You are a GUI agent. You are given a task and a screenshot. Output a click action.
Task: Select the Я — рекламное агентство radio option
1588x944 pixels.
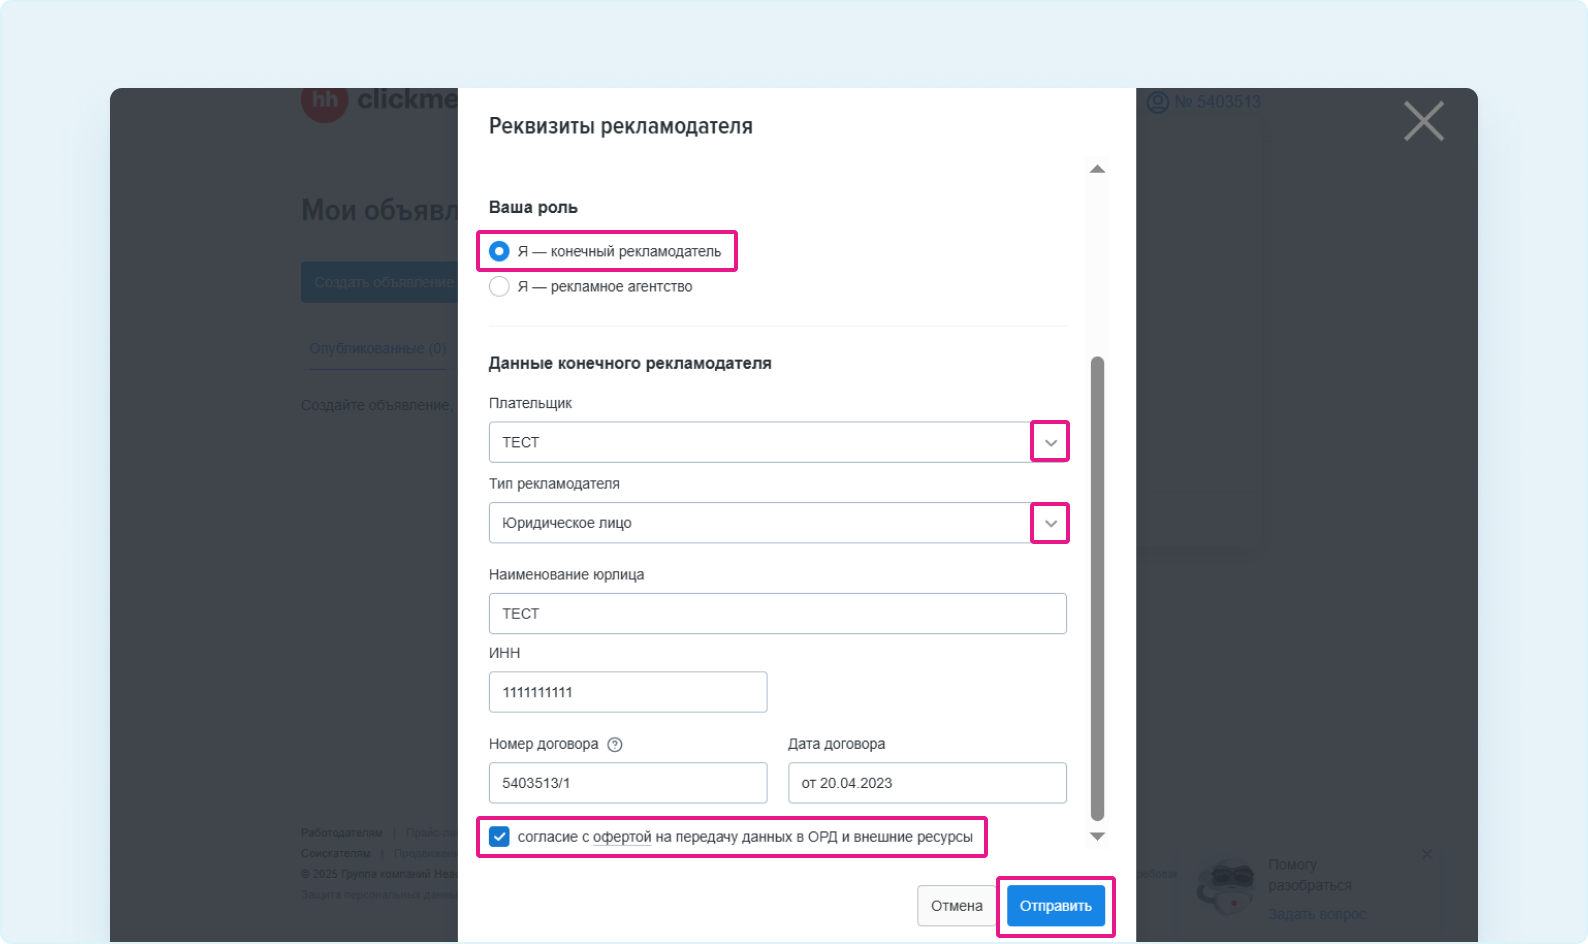point(499,286)
